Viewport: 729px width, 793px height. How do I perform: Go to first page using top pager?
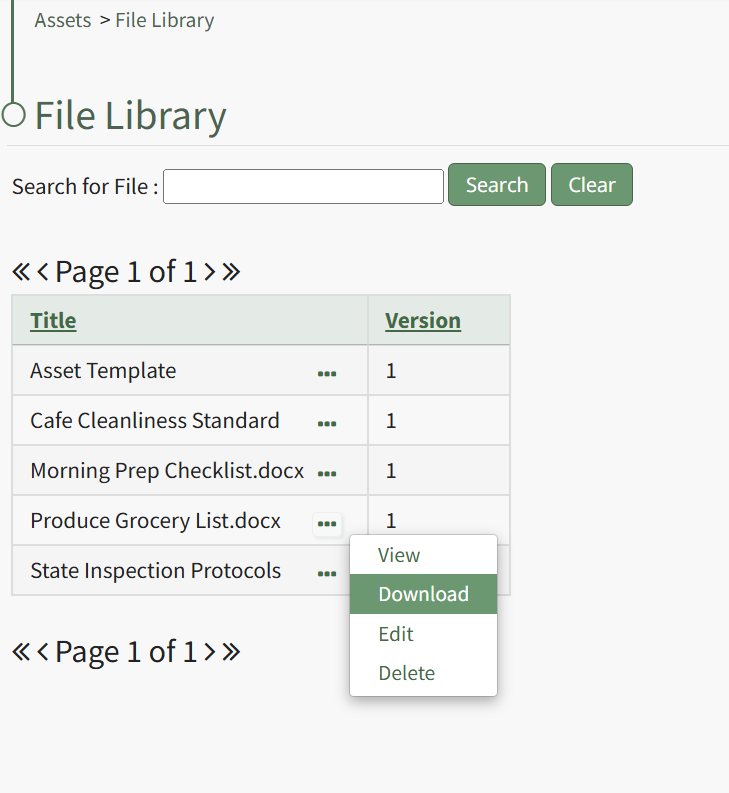(x=21, y=272)
